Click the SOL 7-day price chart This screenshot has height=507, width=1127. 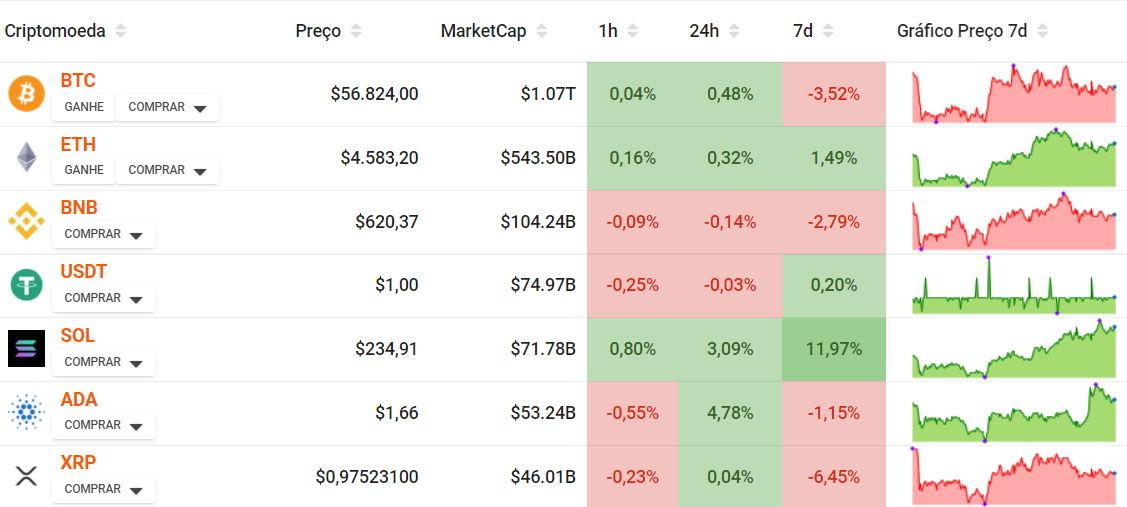pos(1013,349)
